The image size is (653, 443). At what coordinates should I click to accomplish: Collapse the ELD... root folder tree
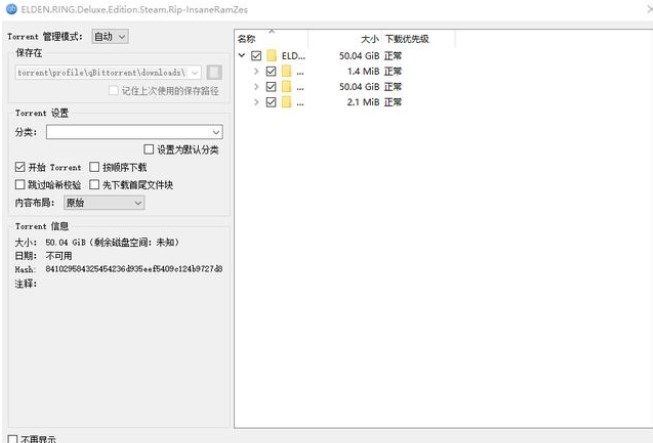(x=242, y=55)
